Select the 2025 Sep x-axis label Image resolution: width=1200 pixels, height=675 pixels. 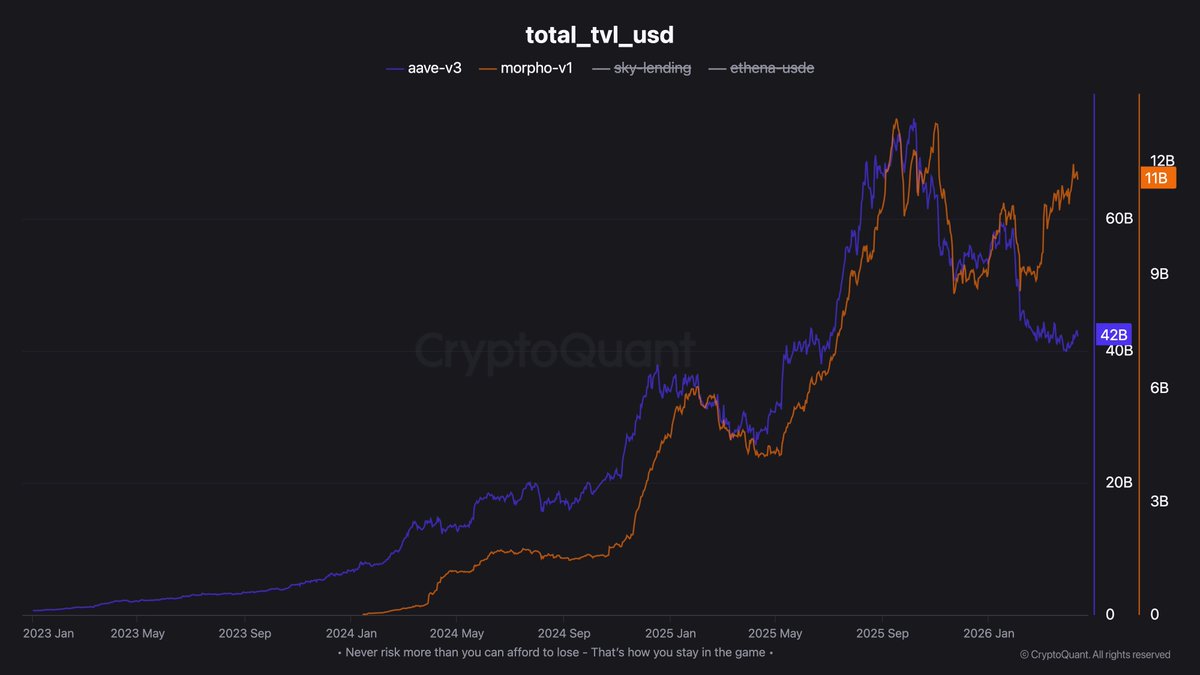tap(882, 633)
